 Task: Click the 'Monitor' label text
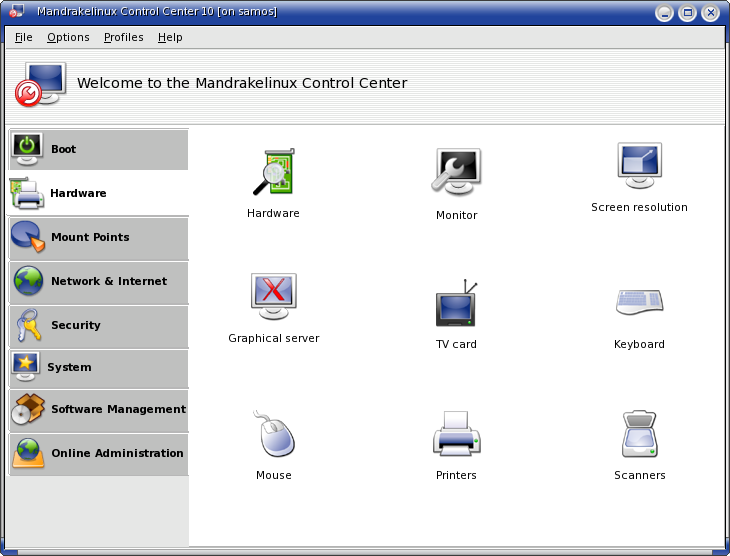click(x=456, y=215)
